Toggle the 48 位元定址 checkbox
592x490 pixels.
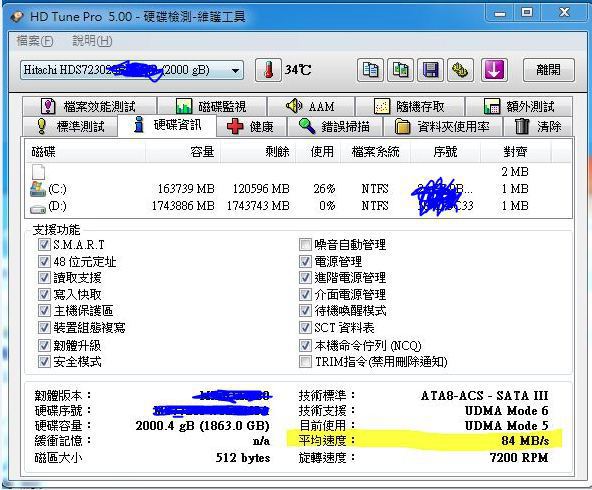(44, 261)
